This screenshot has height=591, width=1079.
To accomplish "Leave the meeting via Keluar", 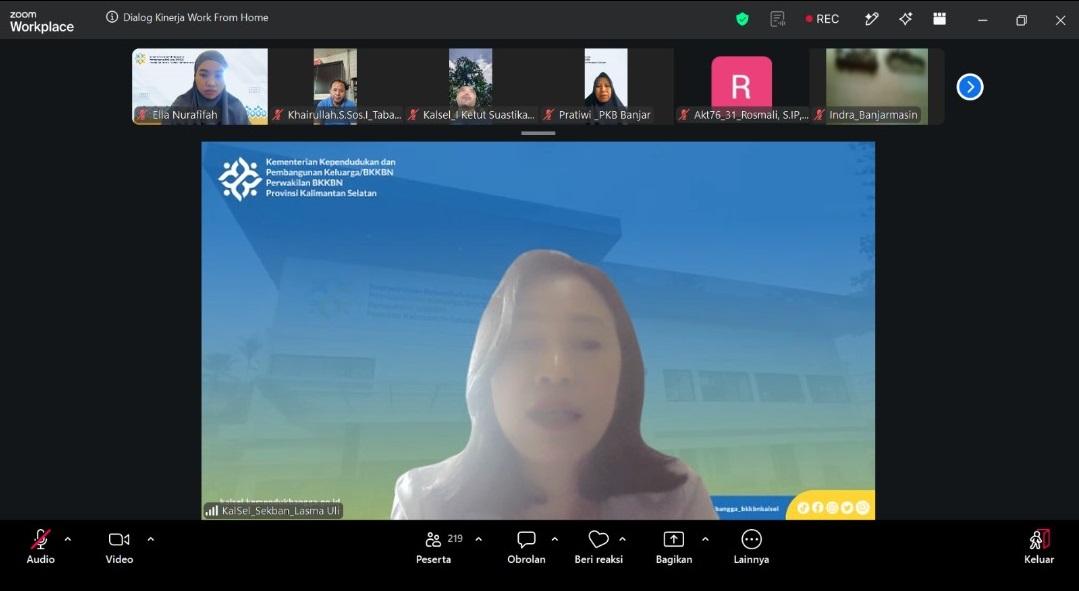I will [x=1039, y=547].
